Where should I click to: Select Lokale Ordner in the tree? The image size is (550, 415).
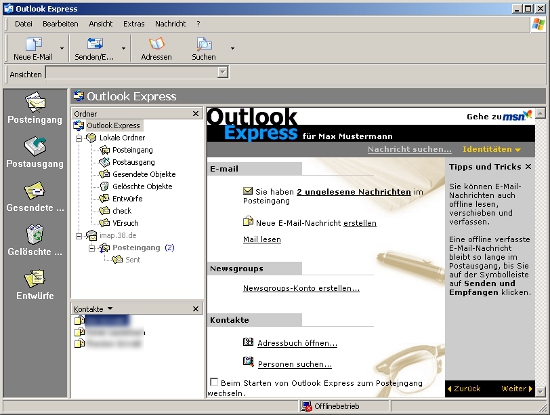point(122,138)
